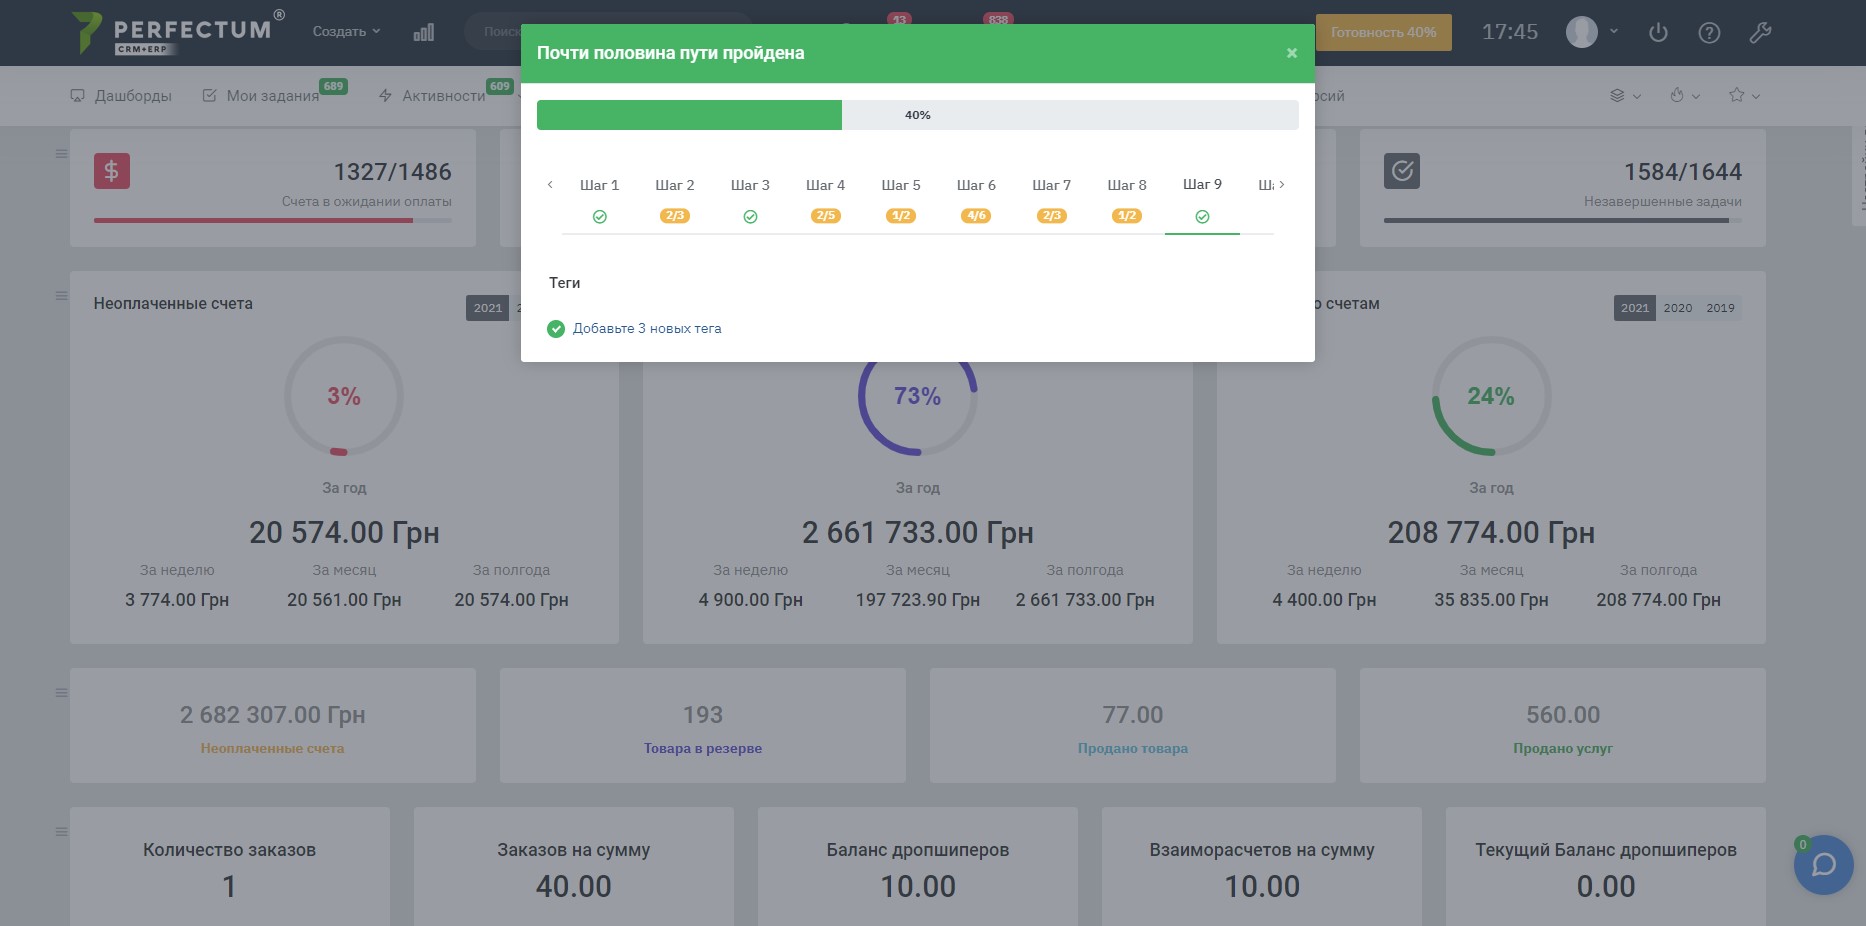Open the 'Мои задания' menu item
Viewport: 1866px width, 926px height.
tap(262, 96)
